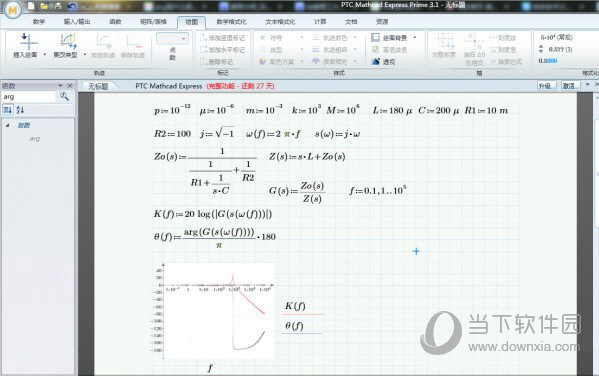Click the perspective (透视) icon
This screenshot has height=376, width=599.
click(376, 62)
